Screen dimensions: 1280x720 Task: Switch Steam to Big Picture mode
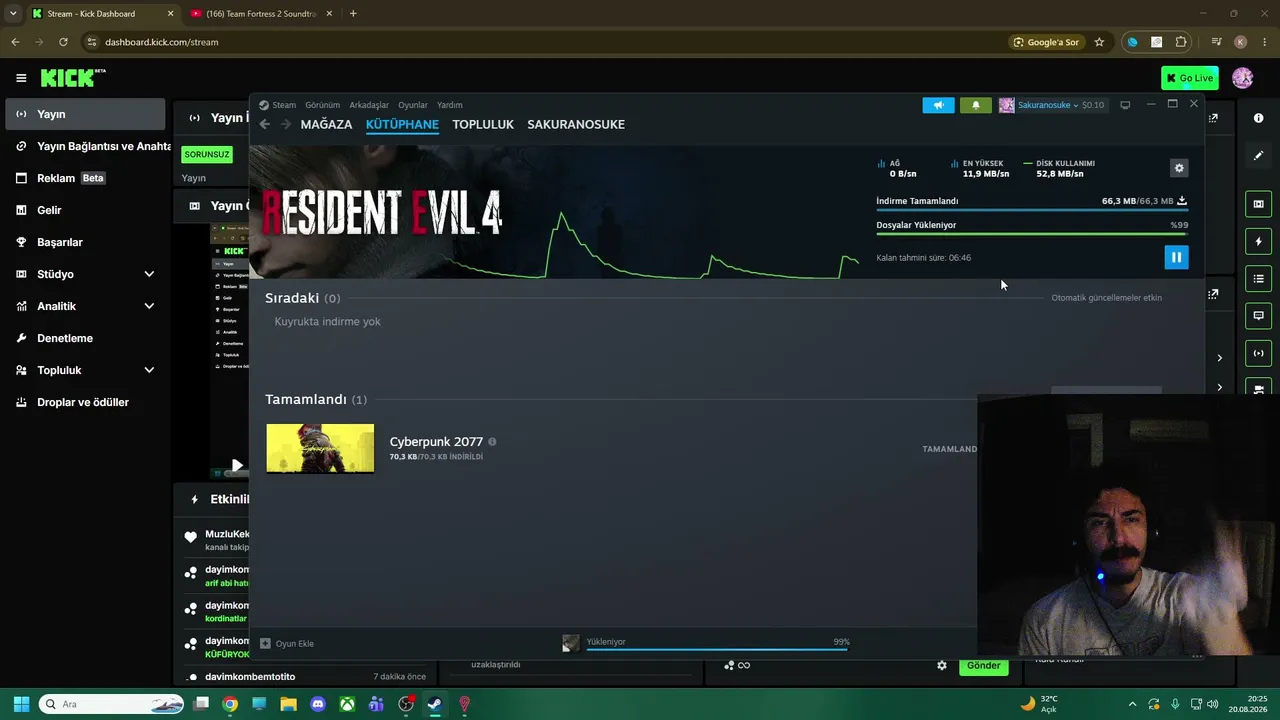click(x=1125, y=105)
